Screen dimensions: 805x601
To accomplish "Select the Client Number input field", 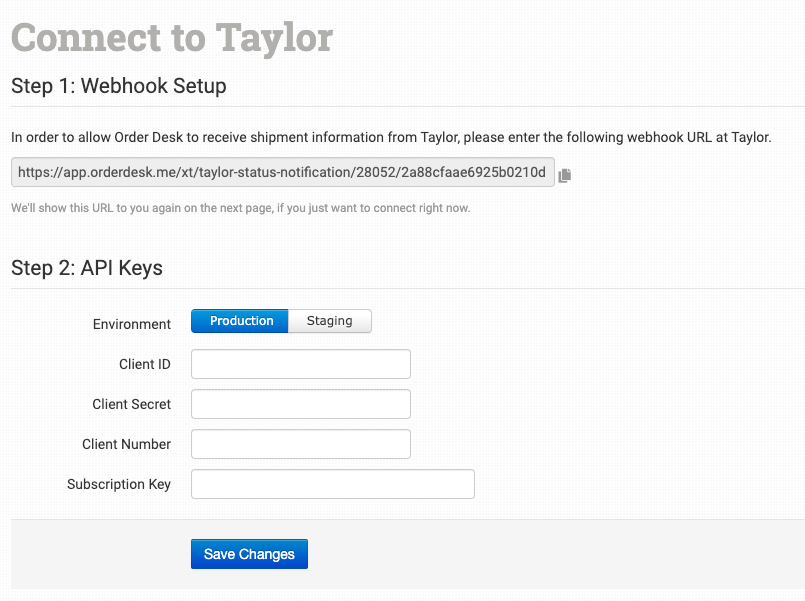I will click(x=300, y=444).
